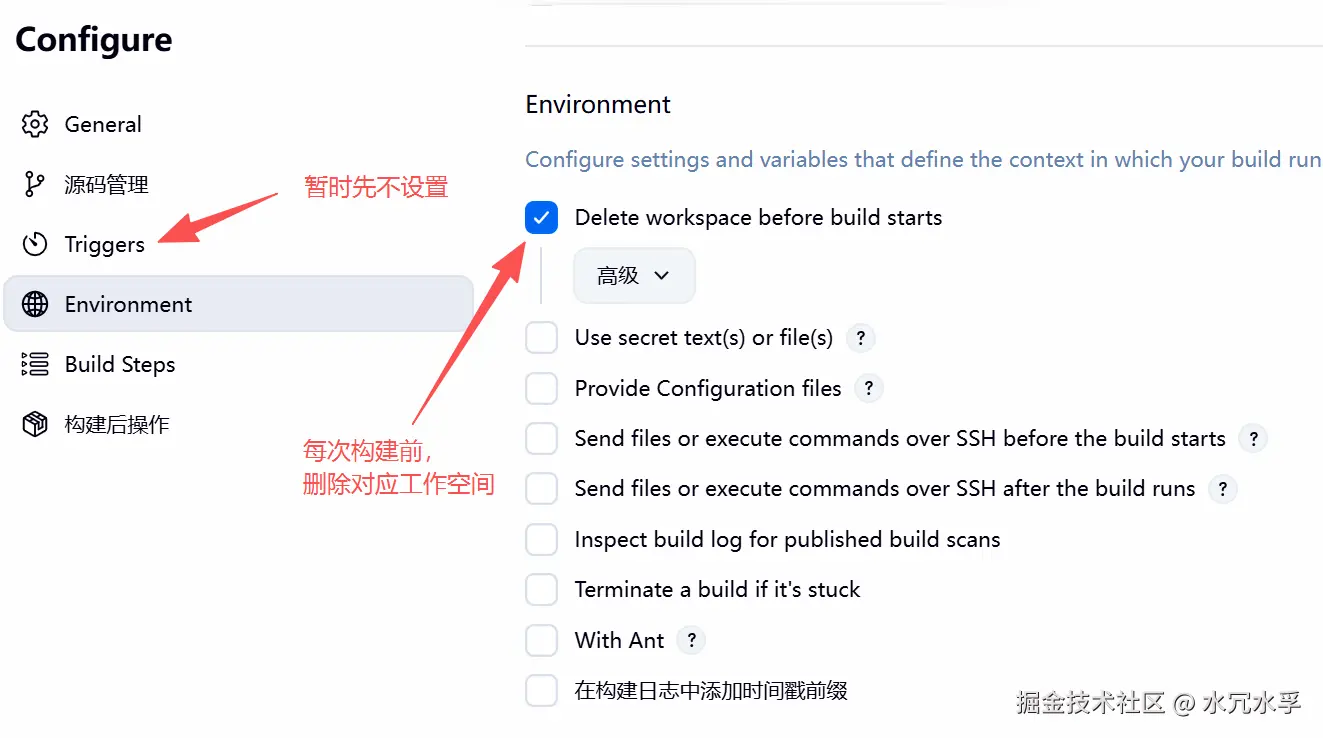Click the 源码管理 branch icon
Image resolution: width=1323 pixels, height=738 pixels.
coord(35,185)
